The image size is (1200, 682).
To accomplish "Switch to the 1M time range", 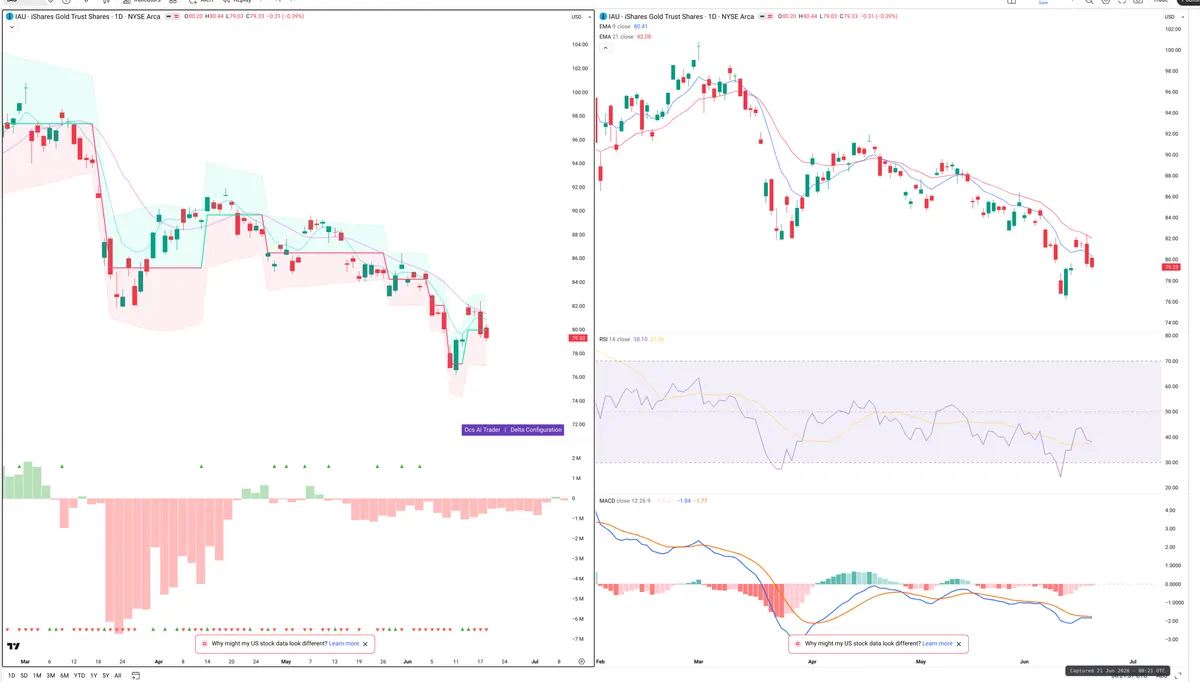I will pyautogui.click(x=37, y=675).
